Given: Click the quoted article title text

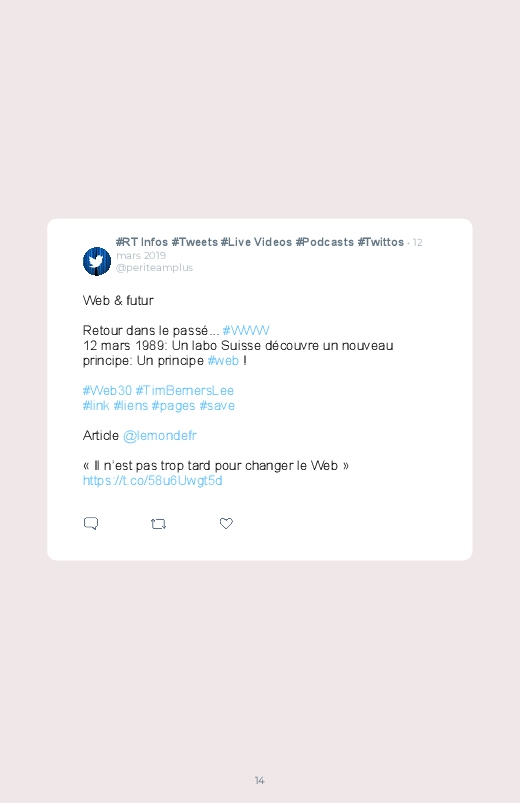Looking at the screenshot, I should coord(216,466).
